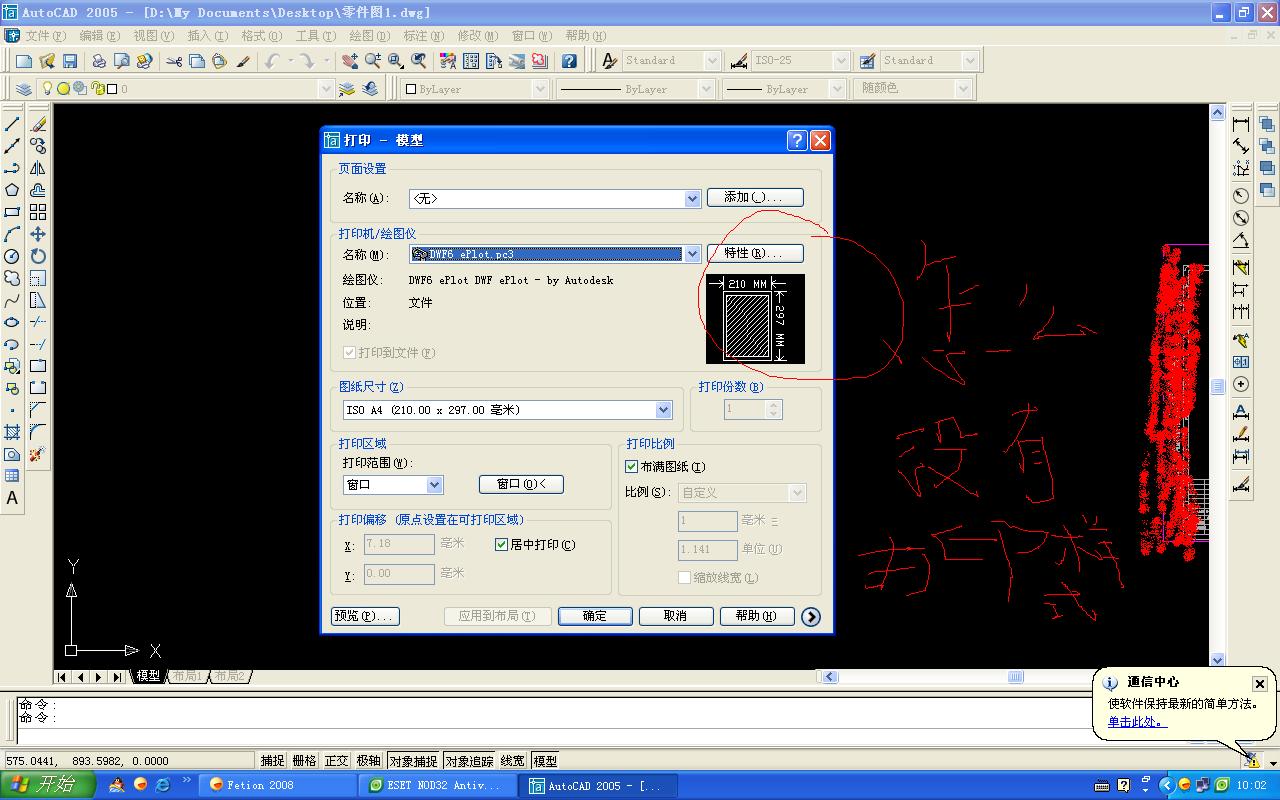Toggle the 居中打印 checkbox

[x=502, y=545]
